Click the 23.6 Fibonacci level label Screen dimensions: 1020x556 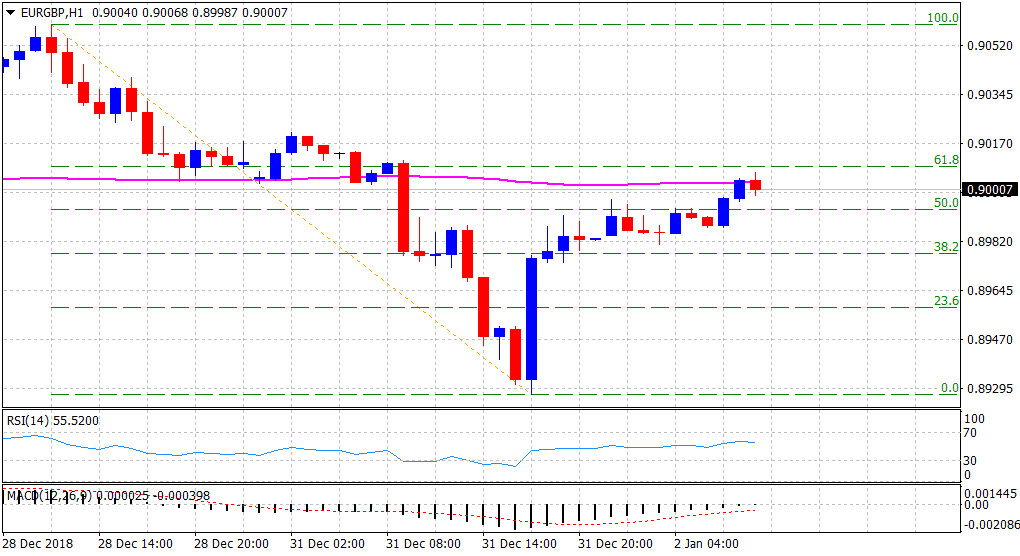(x=945, y=301)
